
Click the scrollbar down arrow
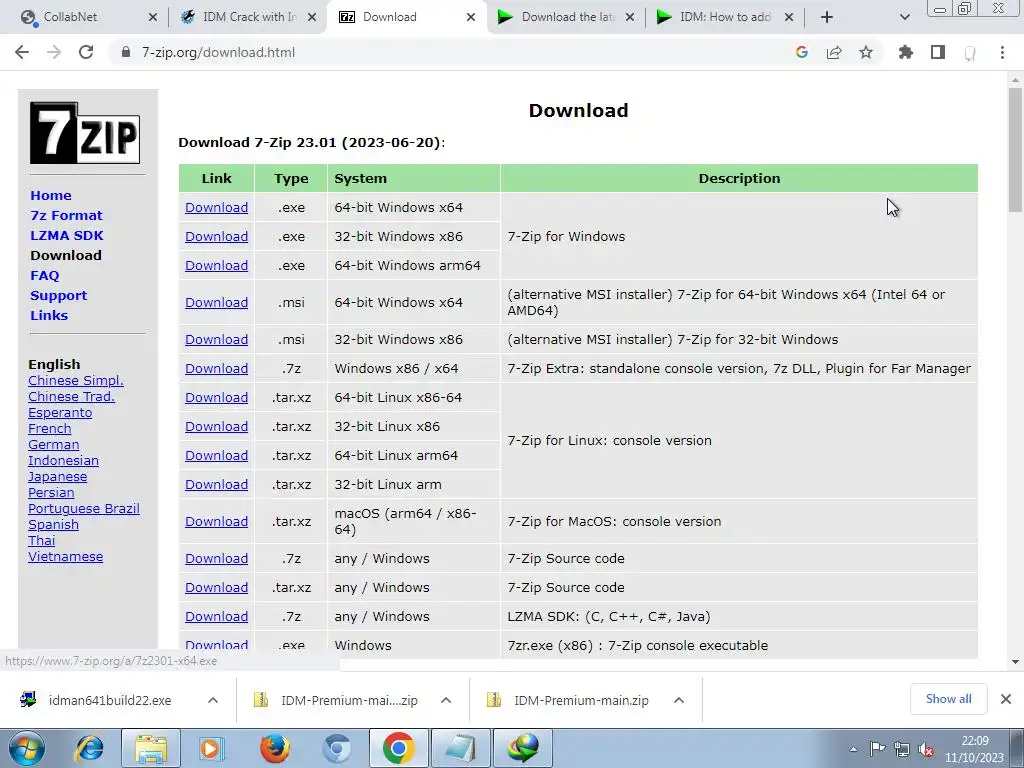point(1015,662)
